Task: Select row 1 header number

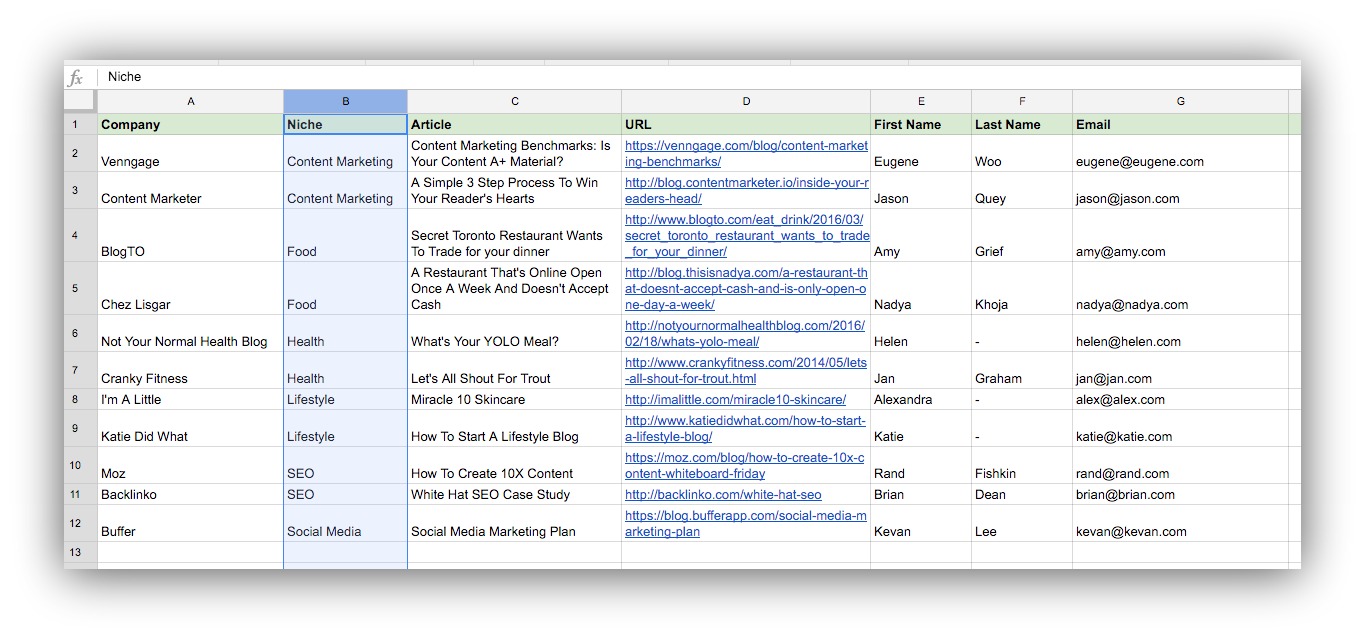Action: [81, 125]
